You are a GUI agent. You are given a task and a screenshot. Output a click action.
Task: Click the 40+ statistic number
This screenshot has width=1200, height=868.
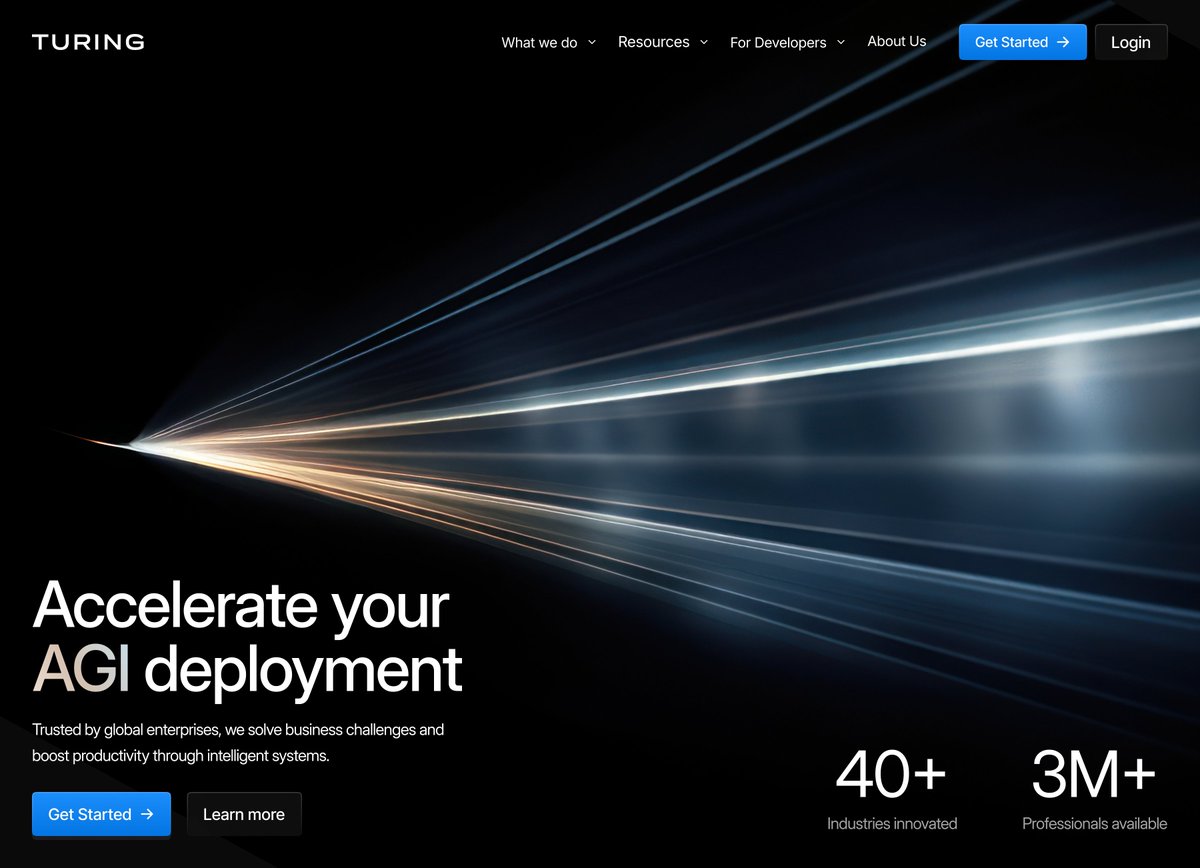(891, 775)
